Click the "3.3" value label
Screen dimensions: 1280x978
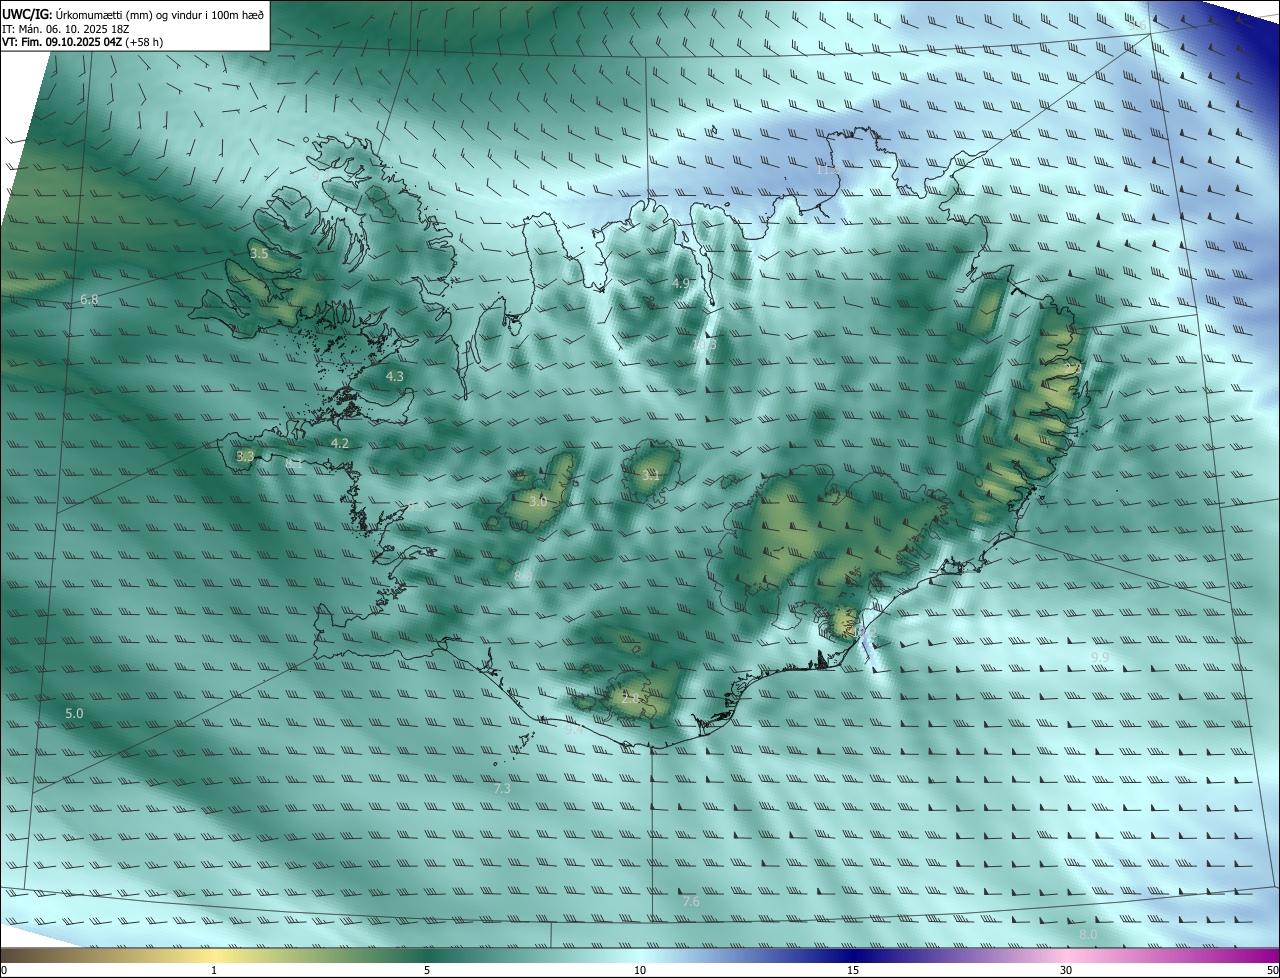(245, 456)
